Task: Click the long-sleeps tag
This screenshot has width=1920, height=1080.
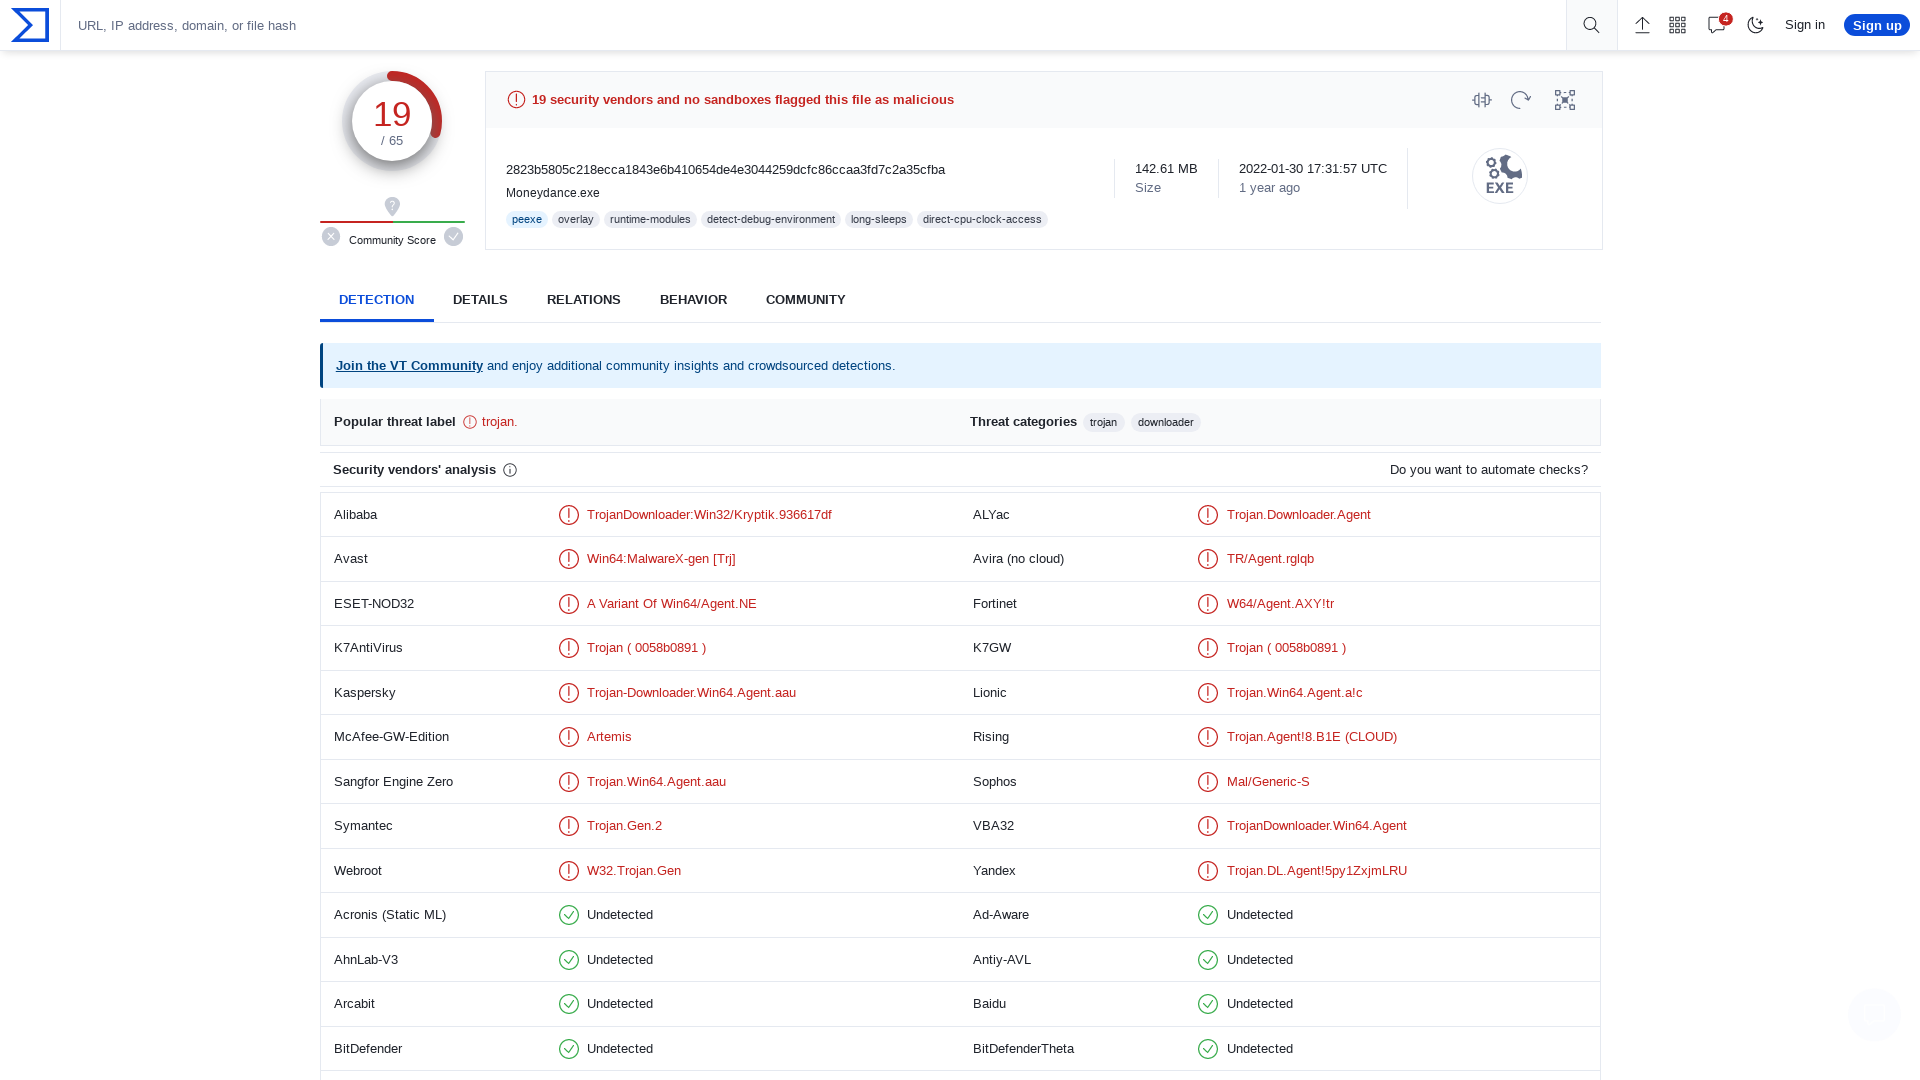Action: (879, 220)
